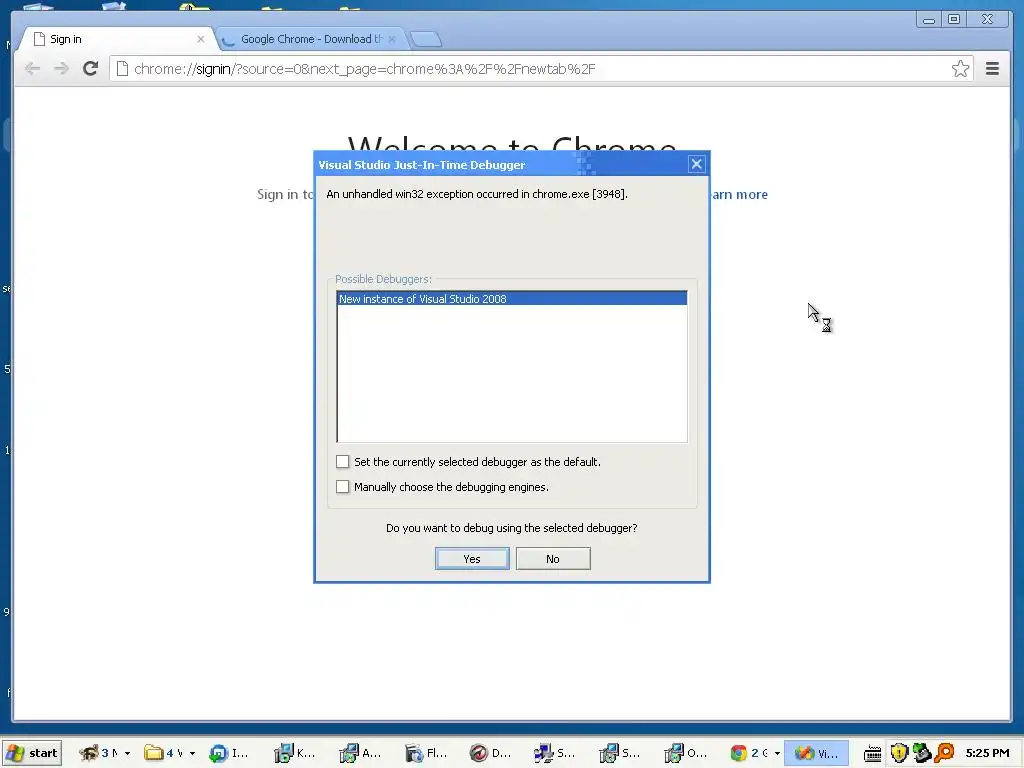
Task: Click the keyboard tray icon
Action: point(873,754)
